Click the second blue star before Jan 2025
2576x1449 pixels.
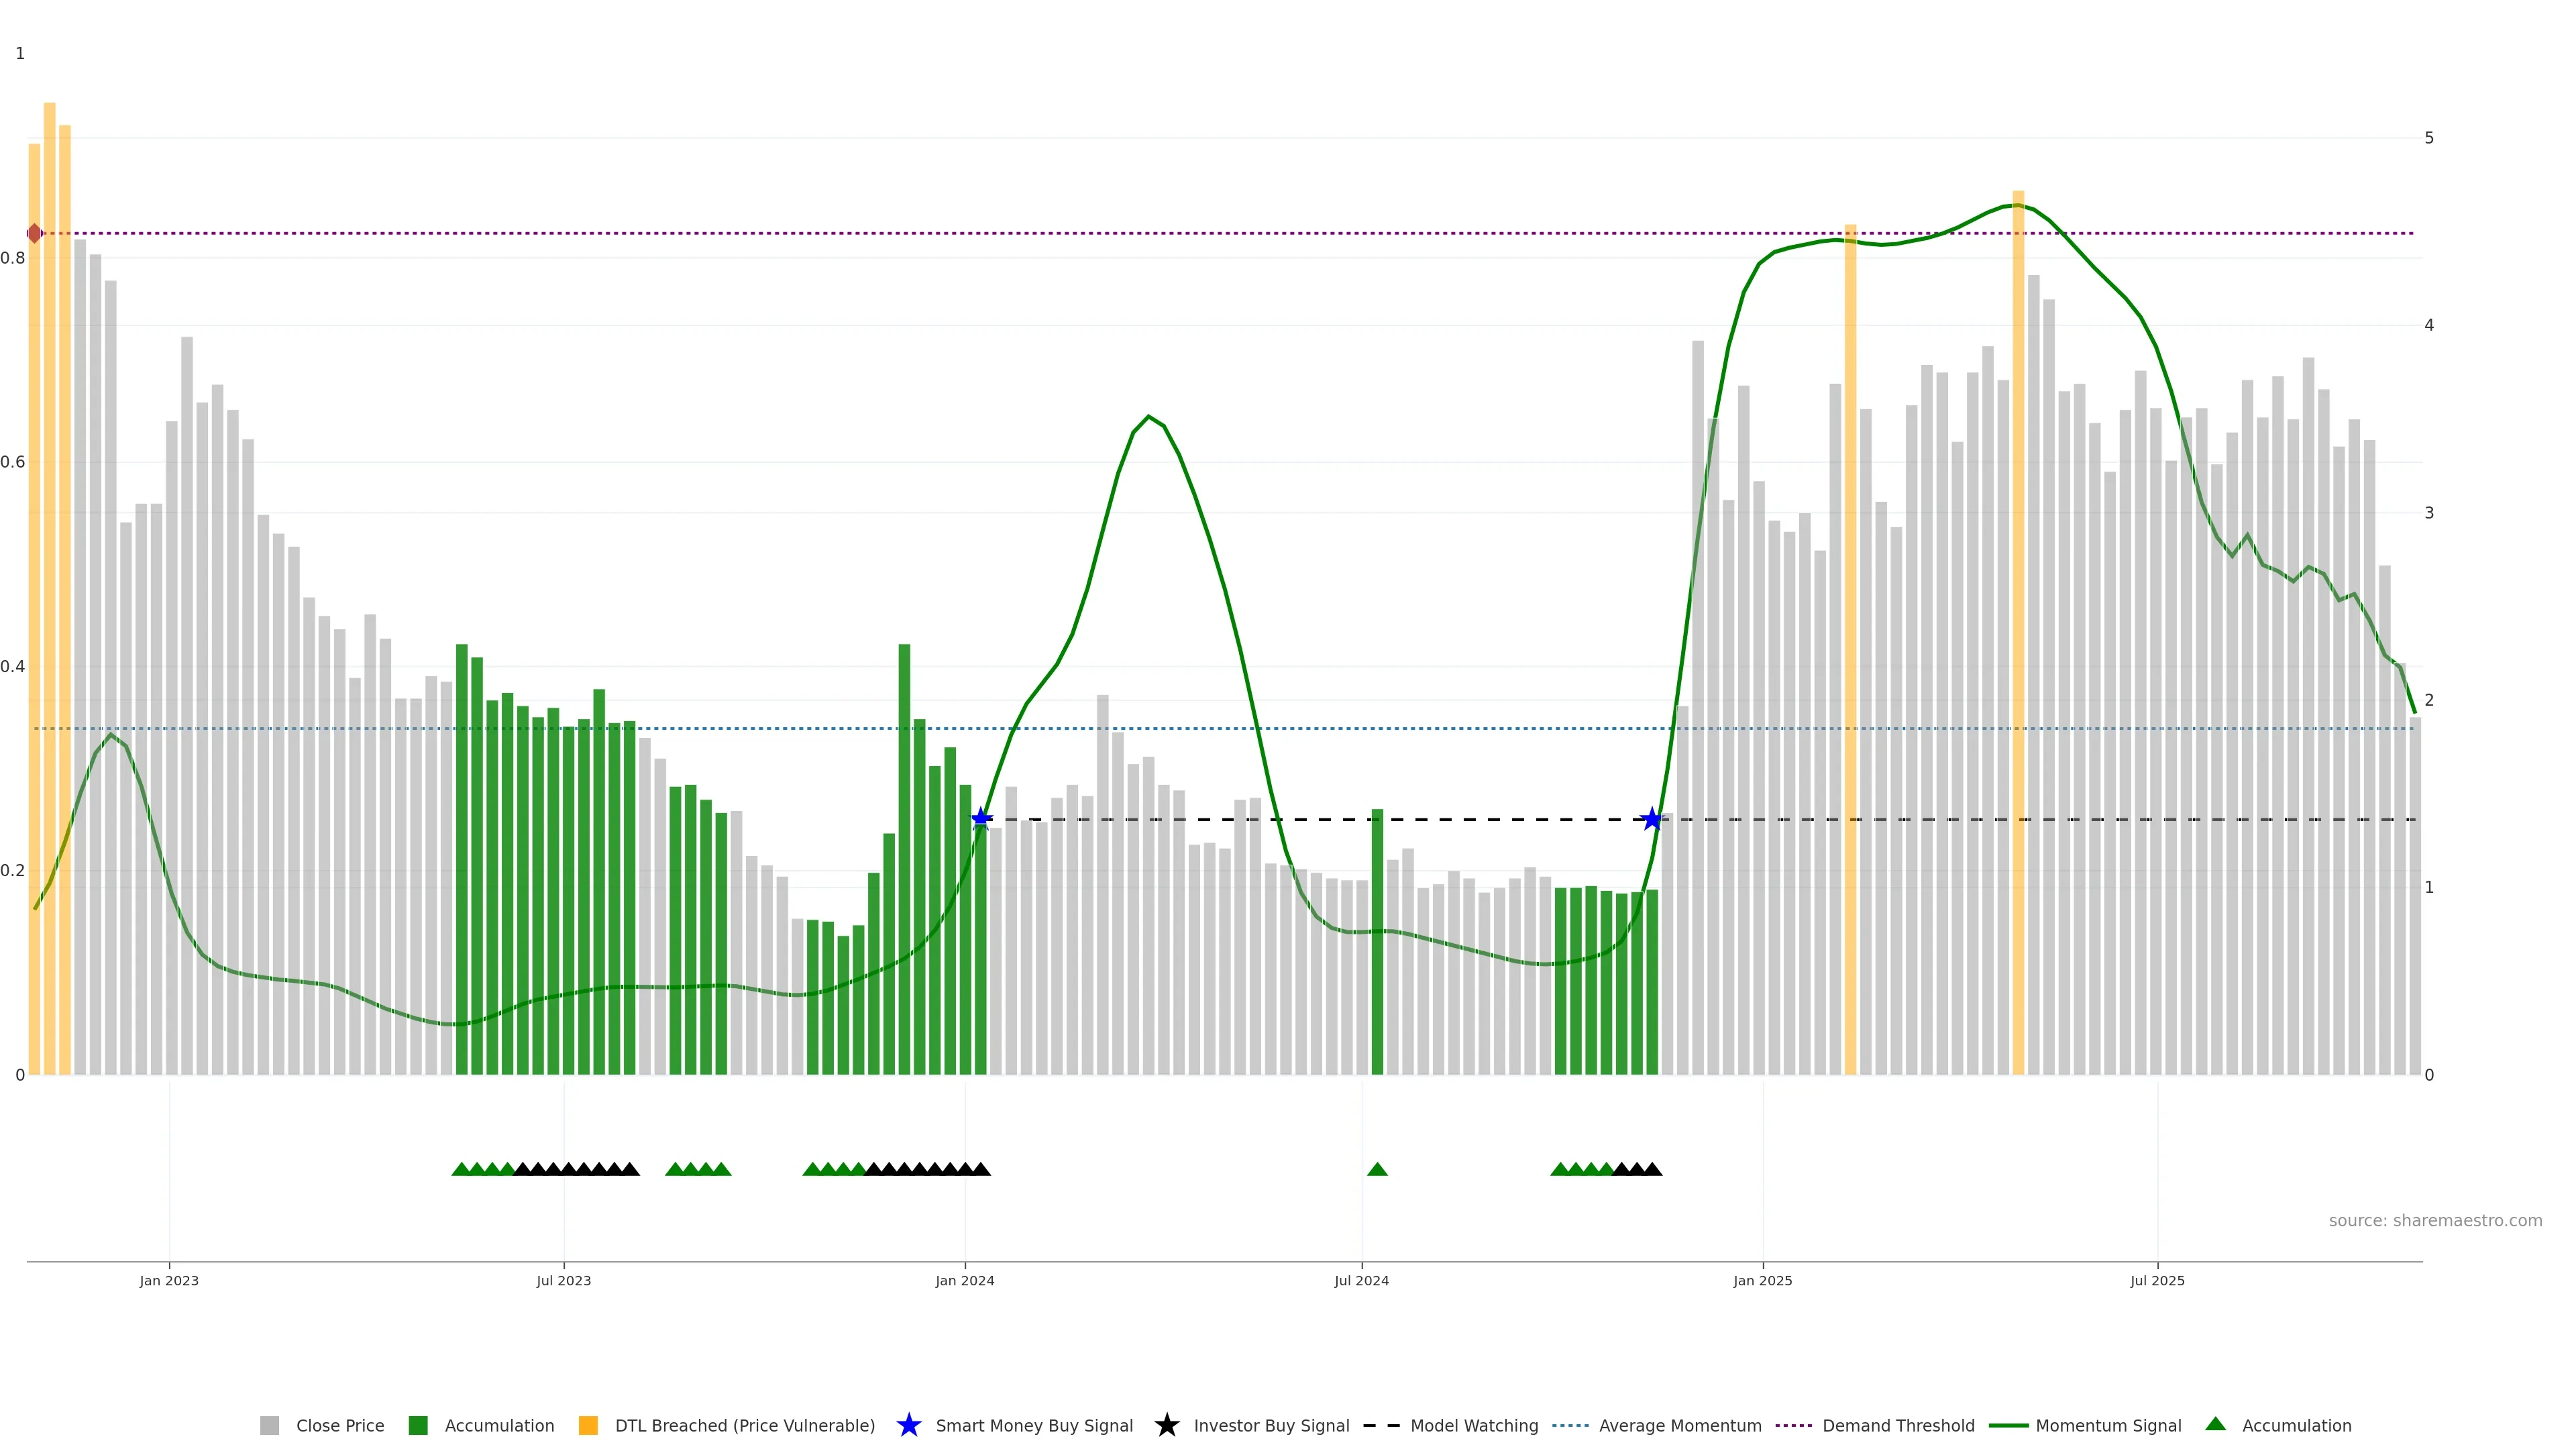point(1652,820)
